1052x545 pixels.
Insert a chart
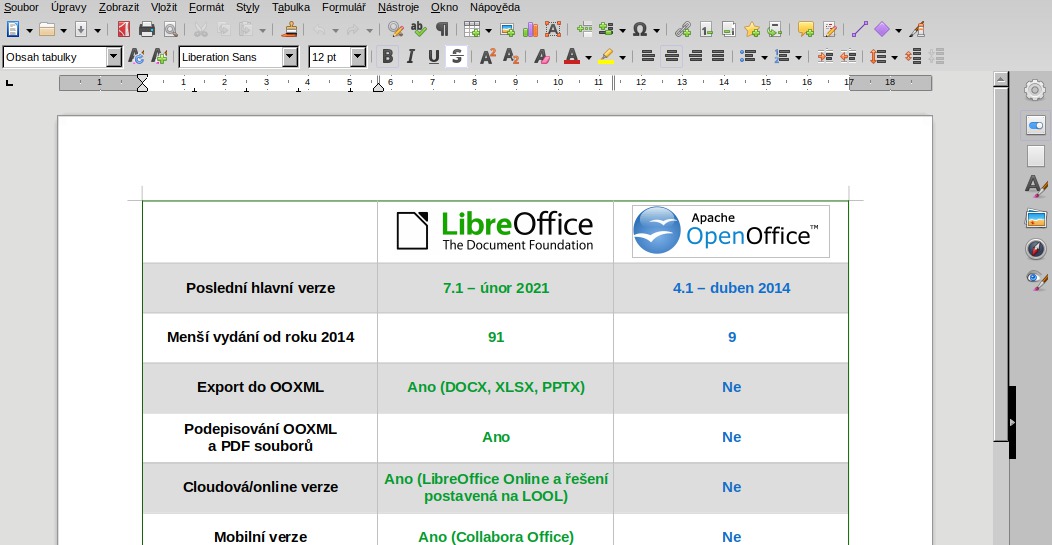click(x=531, y=30)
